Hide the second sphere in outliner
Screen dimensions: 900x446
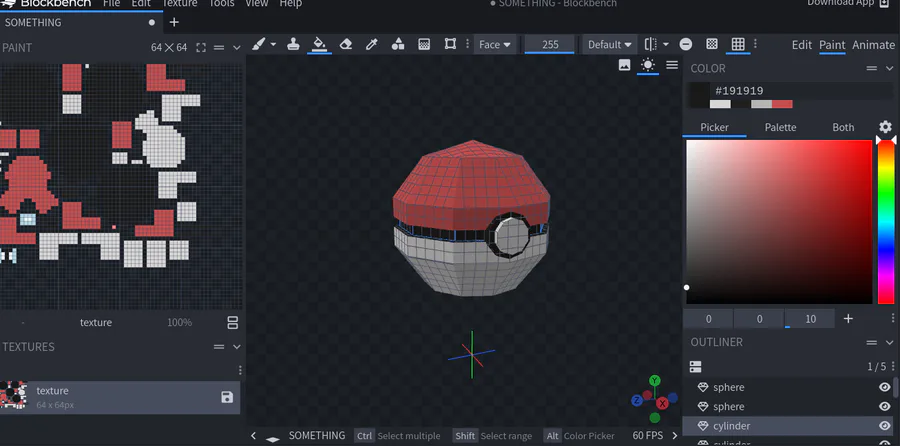(x=885, y=406)
